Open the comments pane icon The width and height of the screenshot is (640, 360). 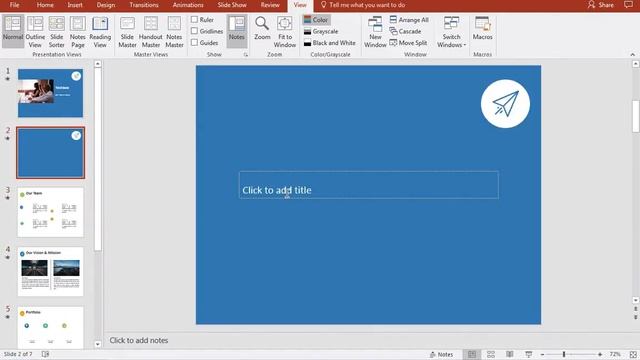click(628, 5)
